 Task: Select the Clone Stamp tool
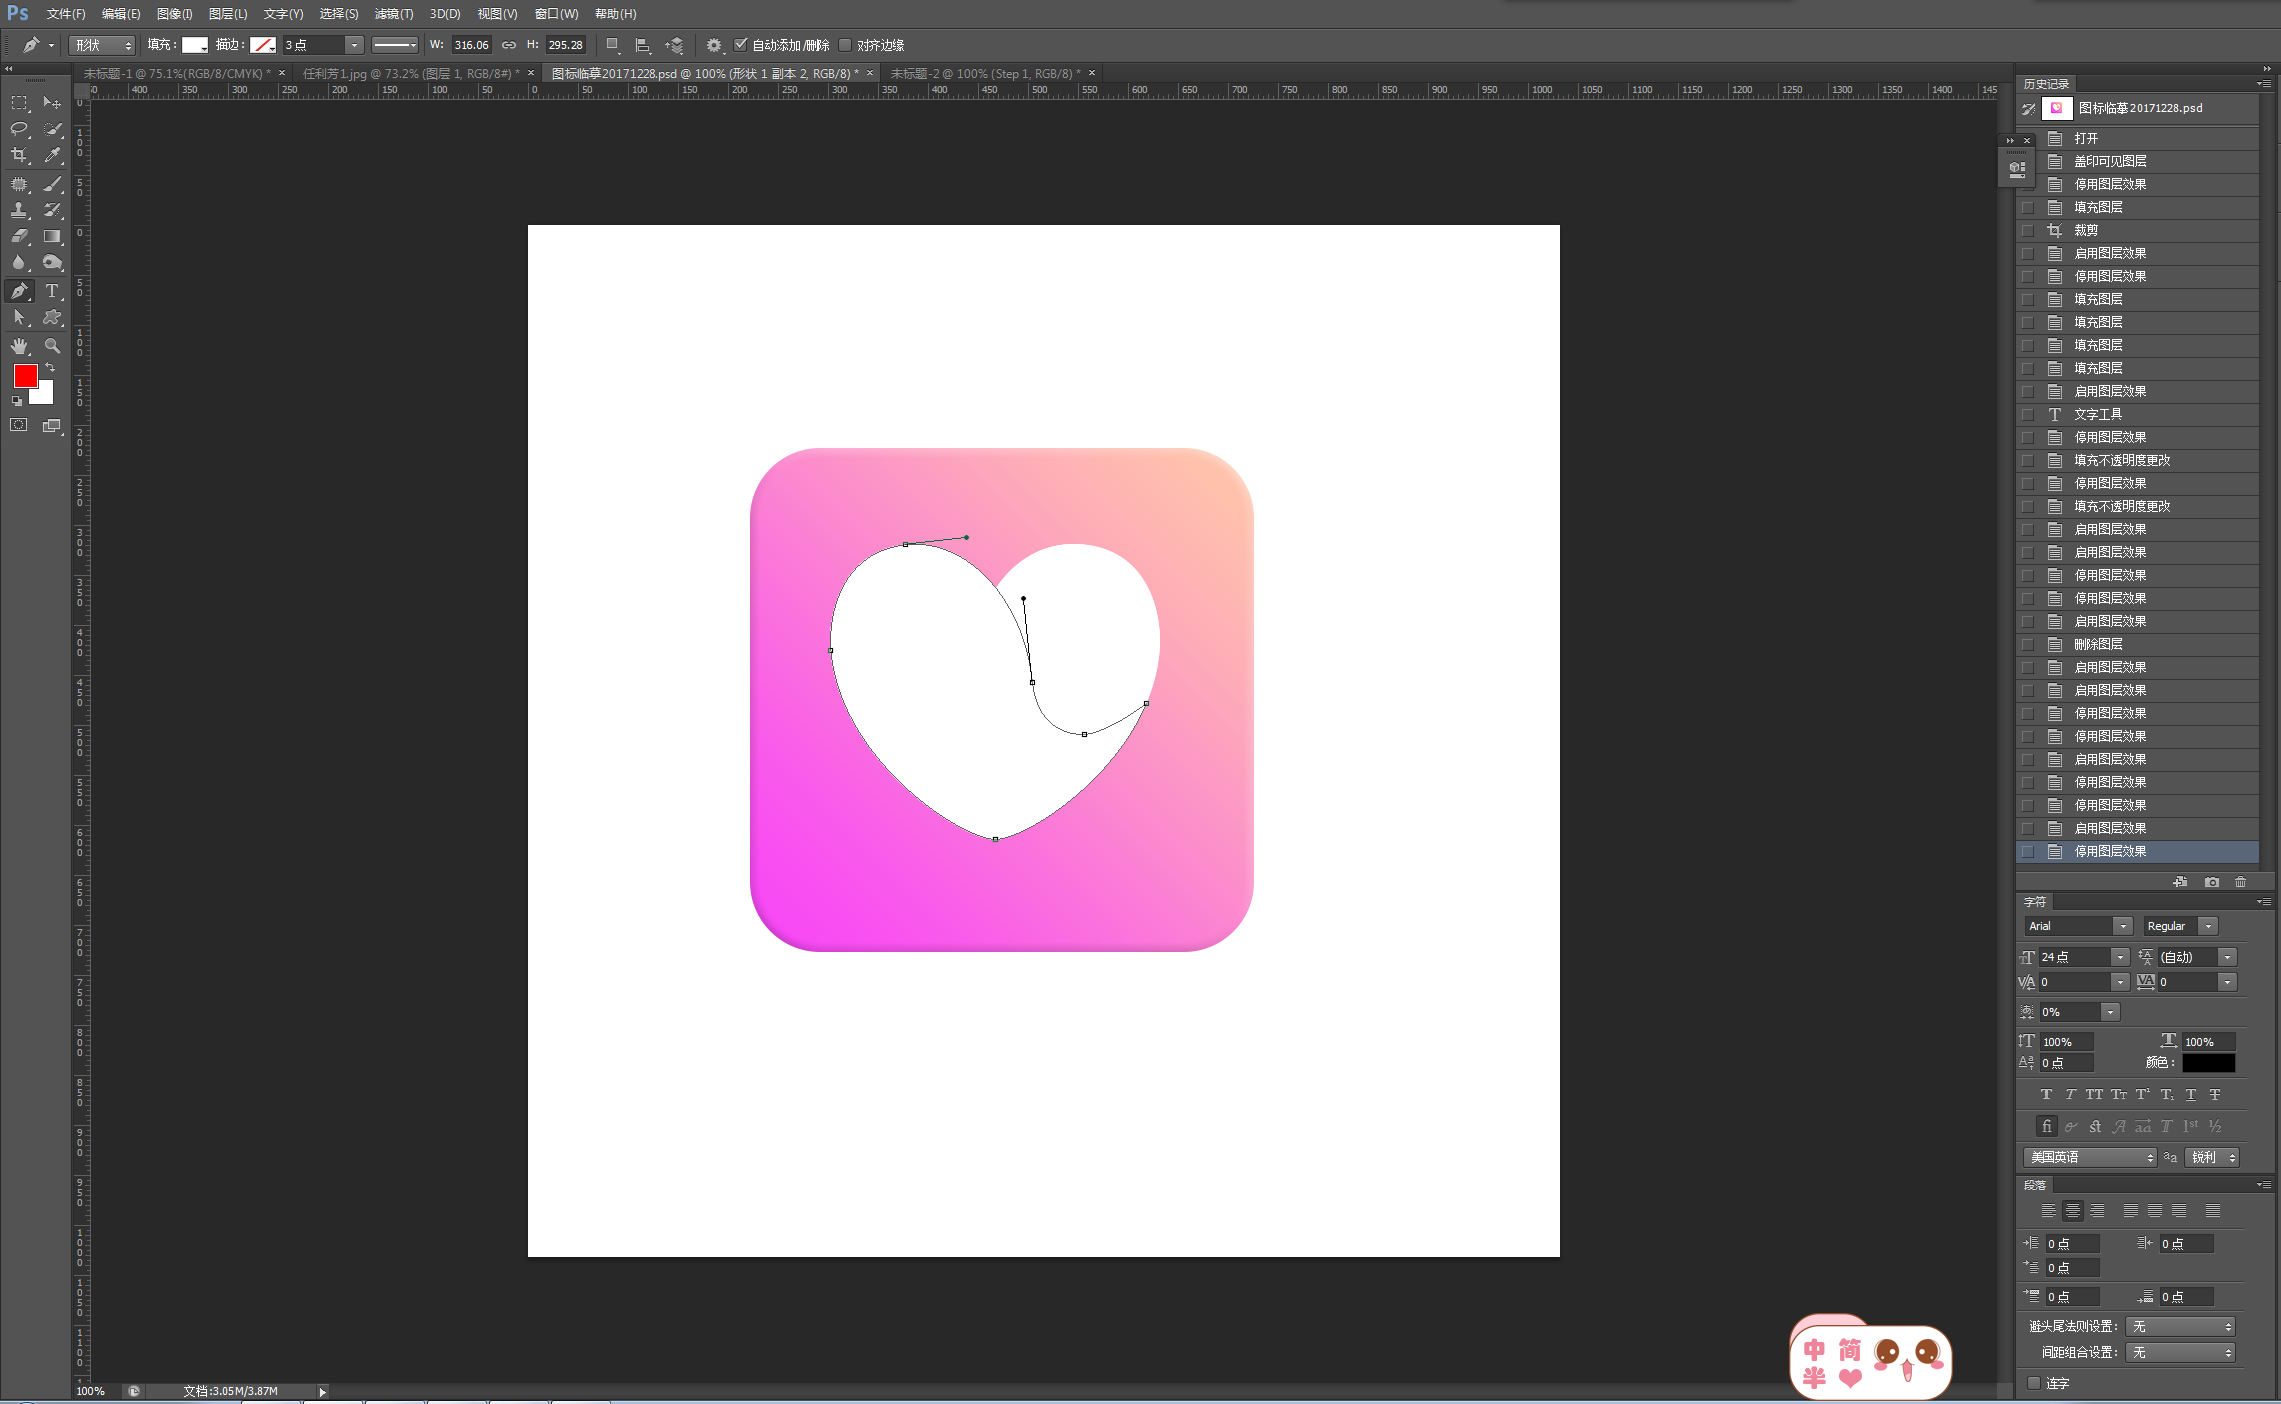[x=19, y=210]
